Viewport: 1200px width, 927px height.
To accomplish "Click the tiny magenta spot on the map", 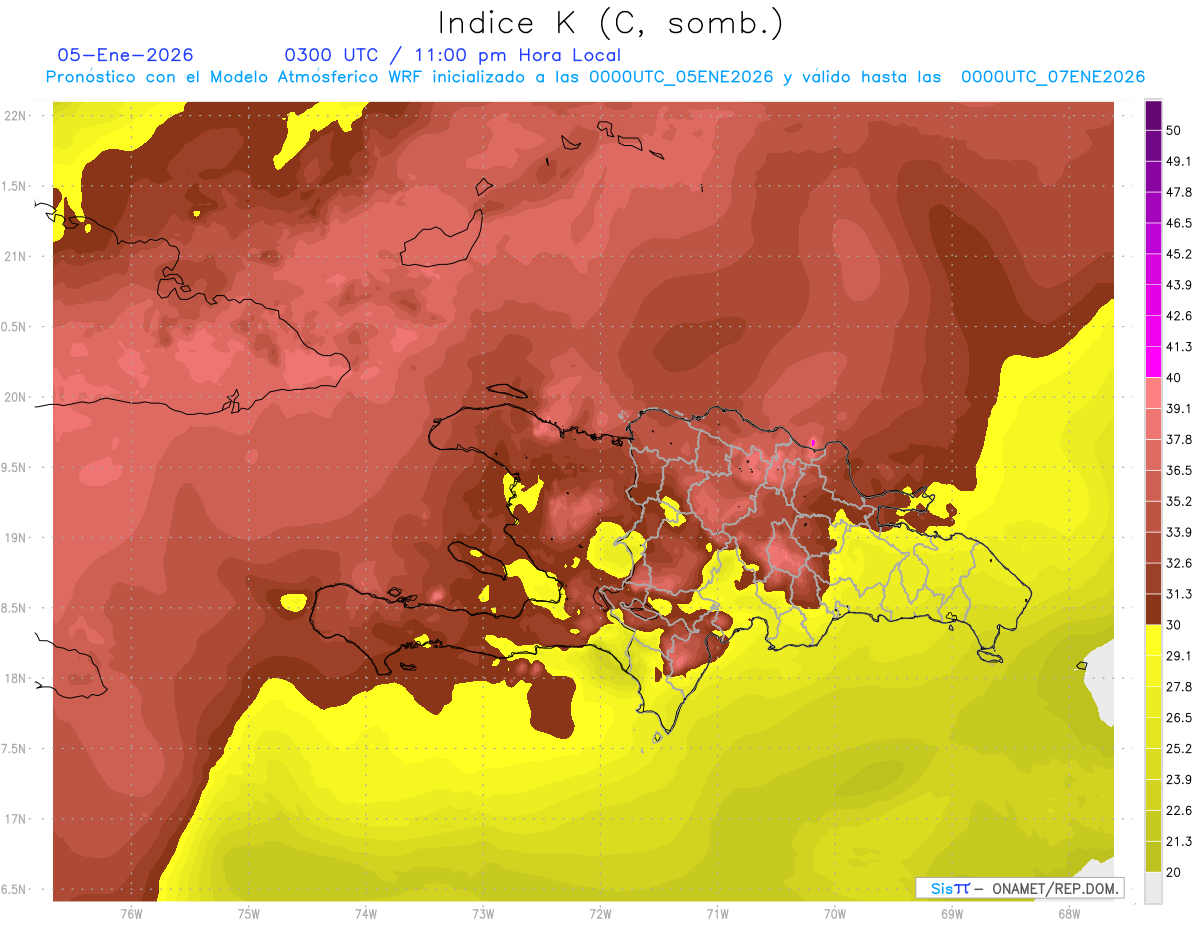I will pos(813,441).
